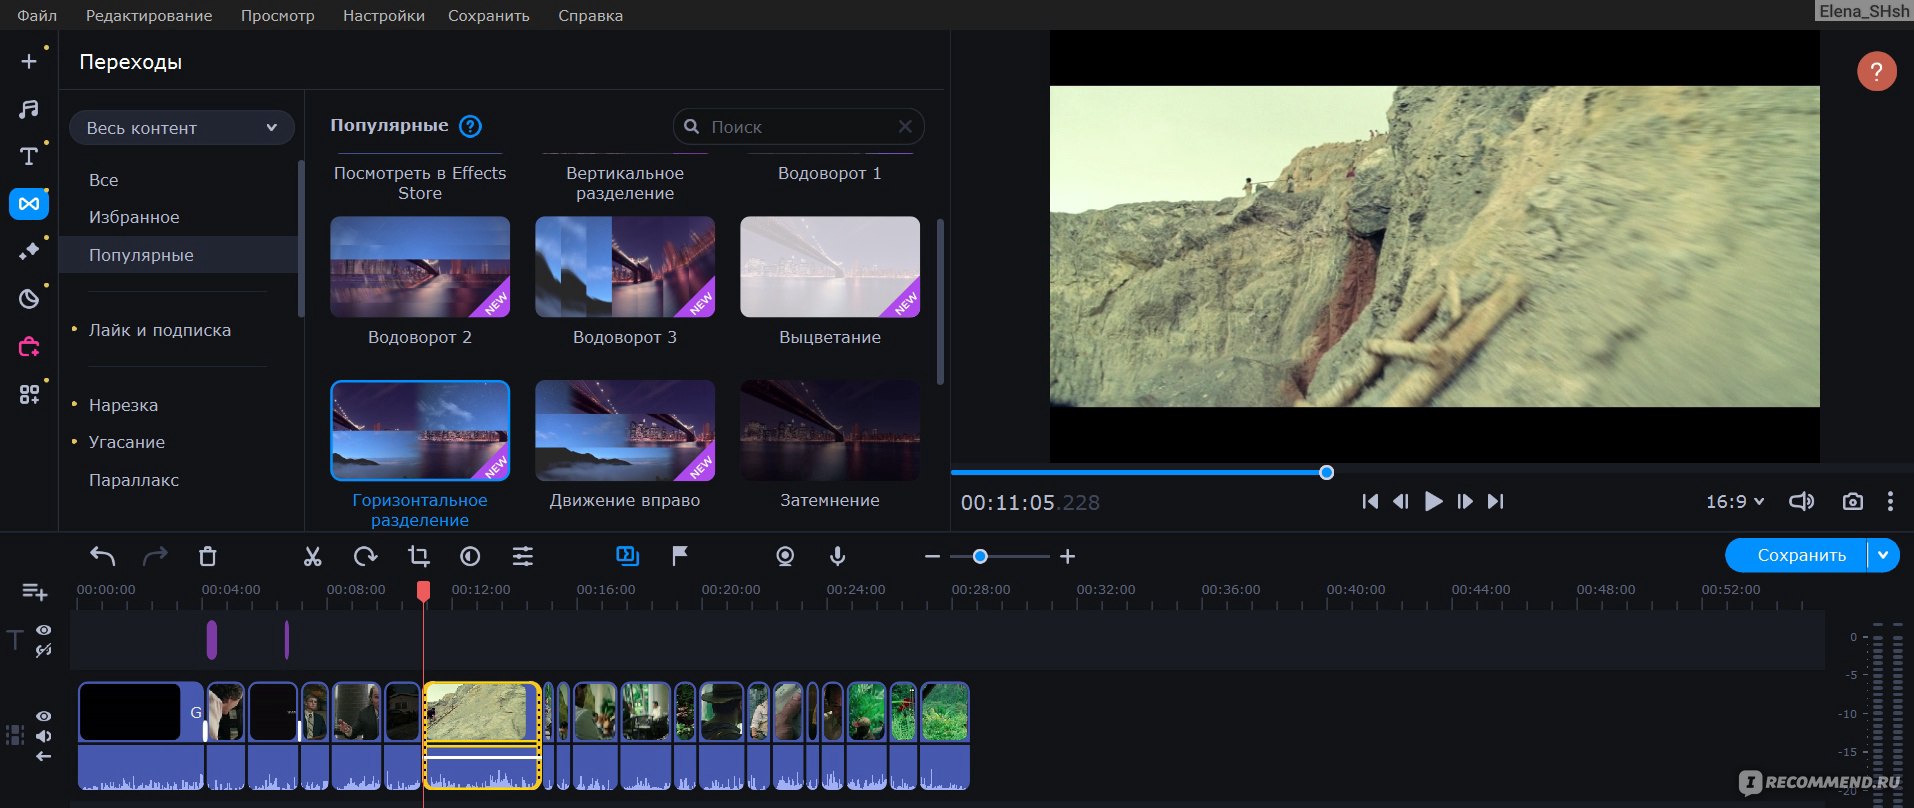Select the Водоворот 2 transition thumbnail
Viewport: 1914px width, 808px height.
420,267
